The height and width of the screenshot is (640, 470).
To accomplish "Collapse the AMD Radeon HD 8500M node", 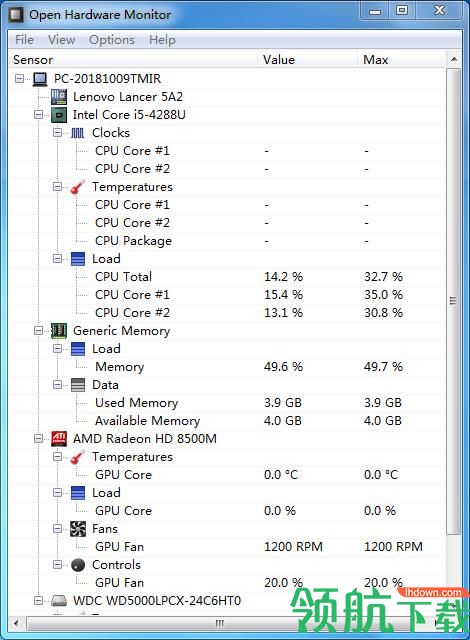I will [x=38, y=439].
